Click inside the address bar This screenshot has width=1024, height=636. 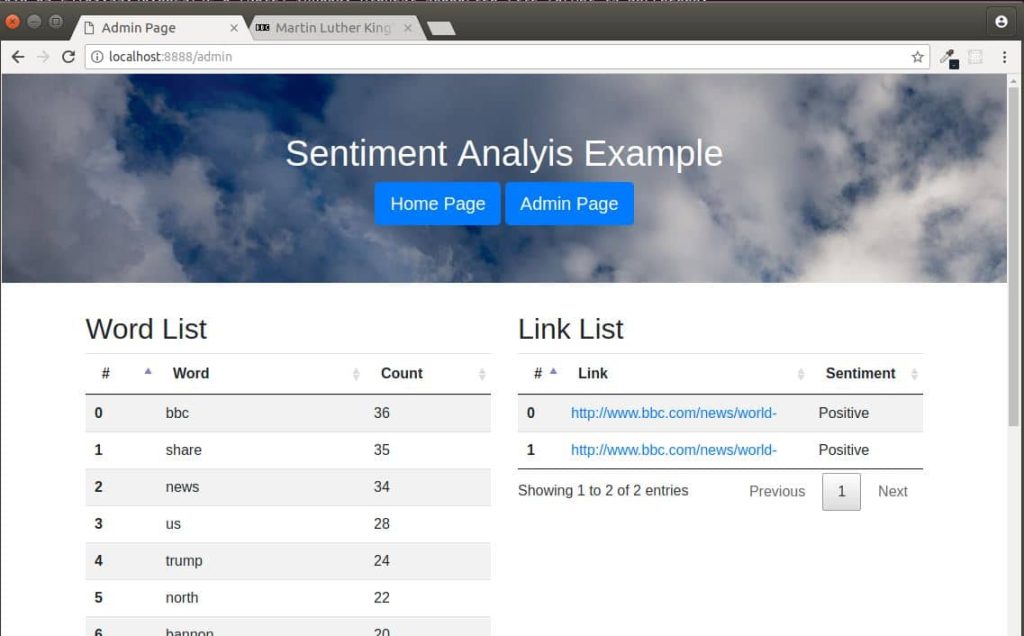point(400,57)
